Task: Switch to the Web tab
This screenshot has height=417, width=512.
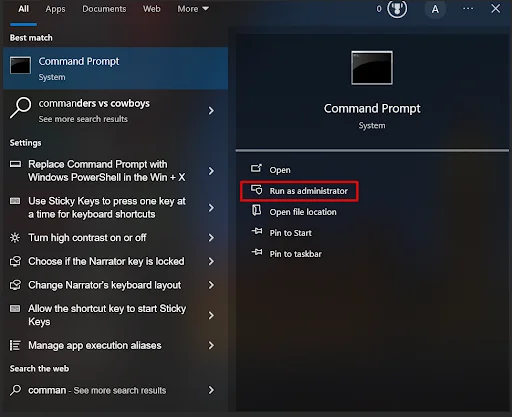Action: [152, 9]
